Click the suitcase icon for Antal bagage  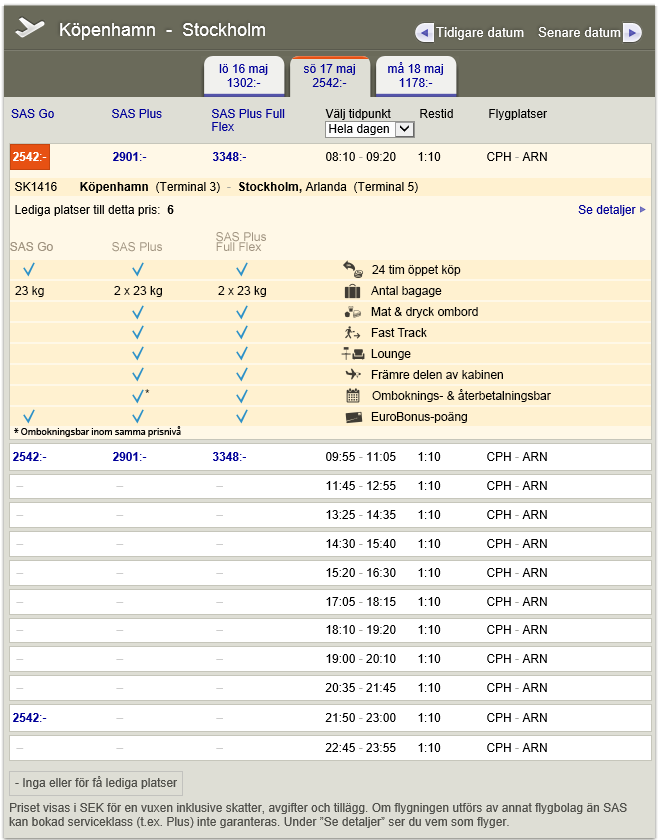(x=352, y=291)
